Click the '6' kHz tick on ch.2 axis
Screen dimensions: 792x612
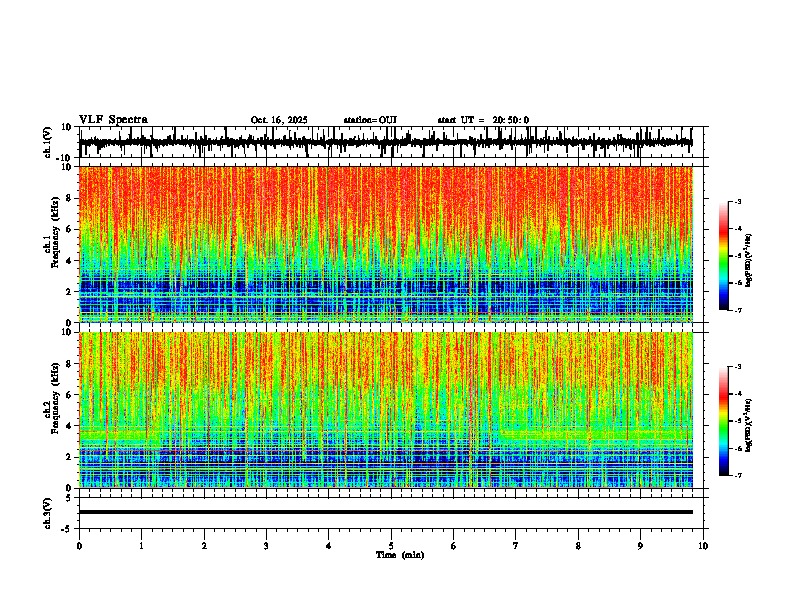coord(70,395)
